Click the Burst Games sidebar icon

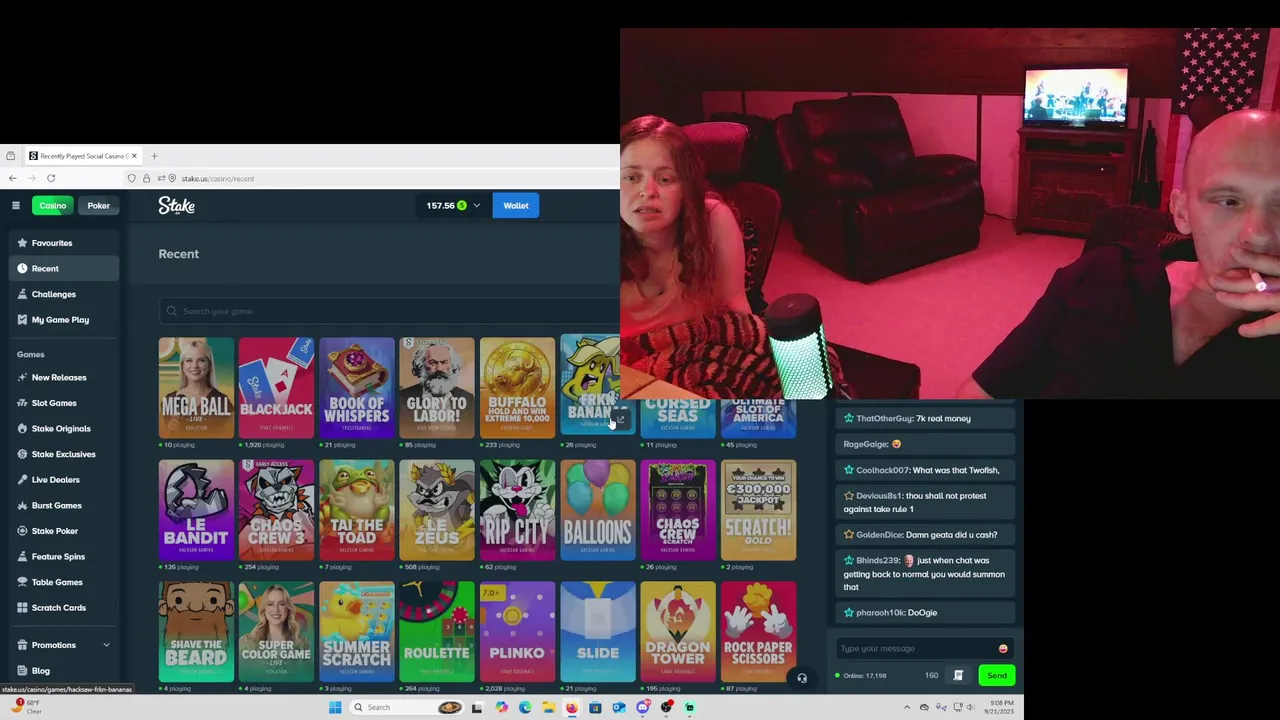(x=22, y=506)
